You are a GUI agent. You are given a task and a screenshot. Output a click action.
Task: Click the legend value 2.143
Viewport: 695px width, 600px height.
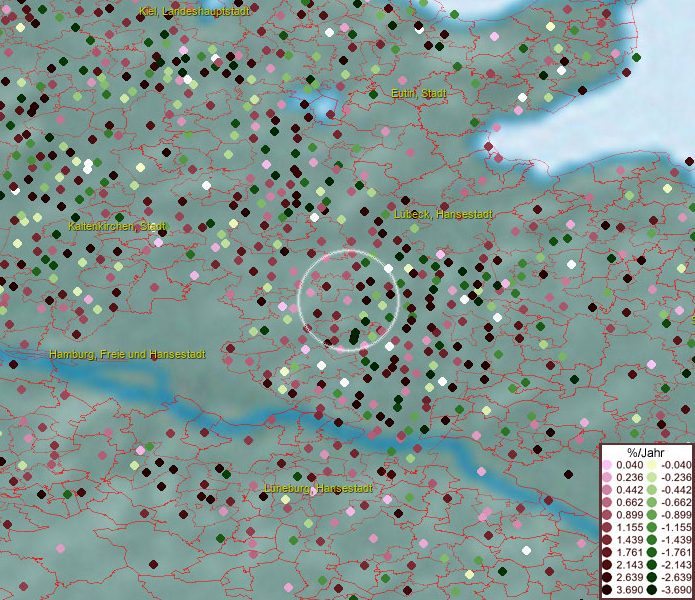[x=629, y=565]
